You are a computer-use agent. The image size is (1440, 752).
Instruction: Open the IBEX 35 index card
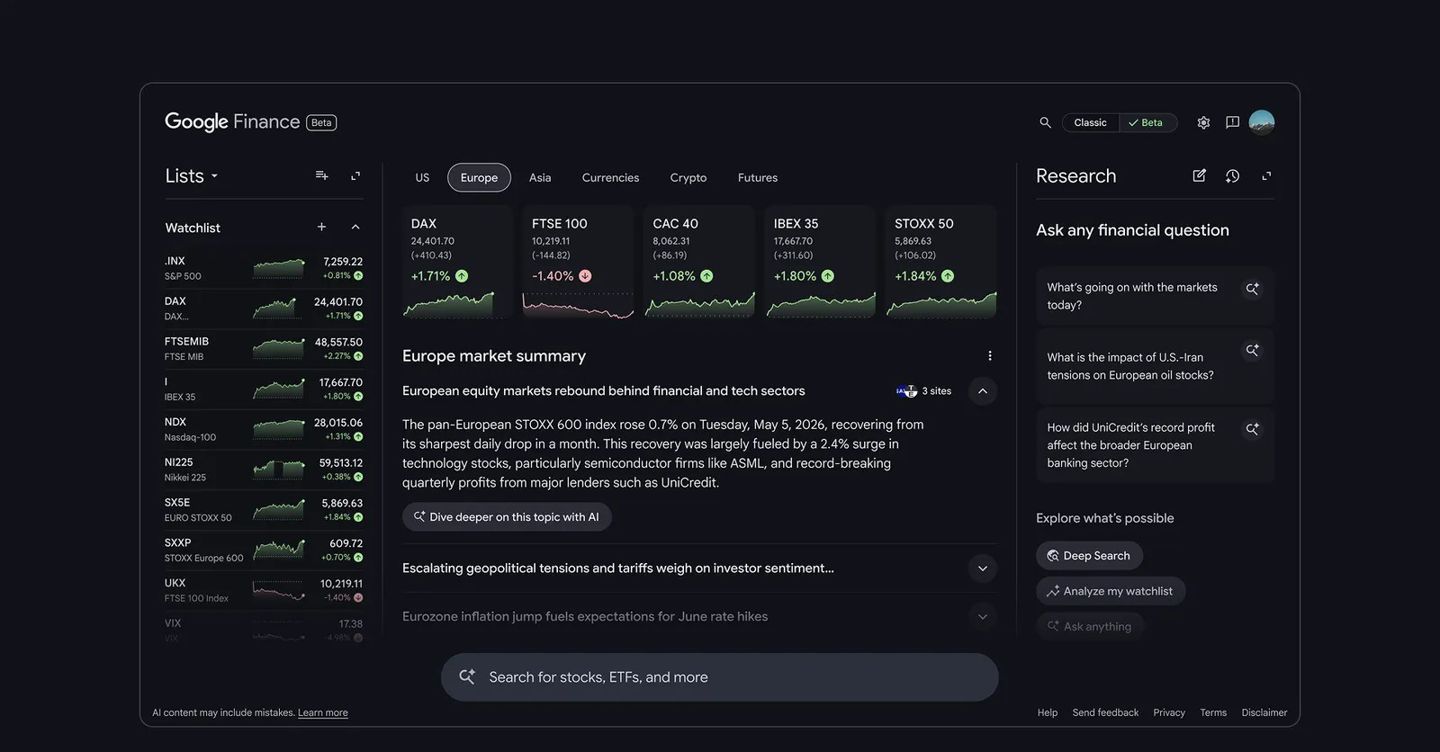pos(820,263)
